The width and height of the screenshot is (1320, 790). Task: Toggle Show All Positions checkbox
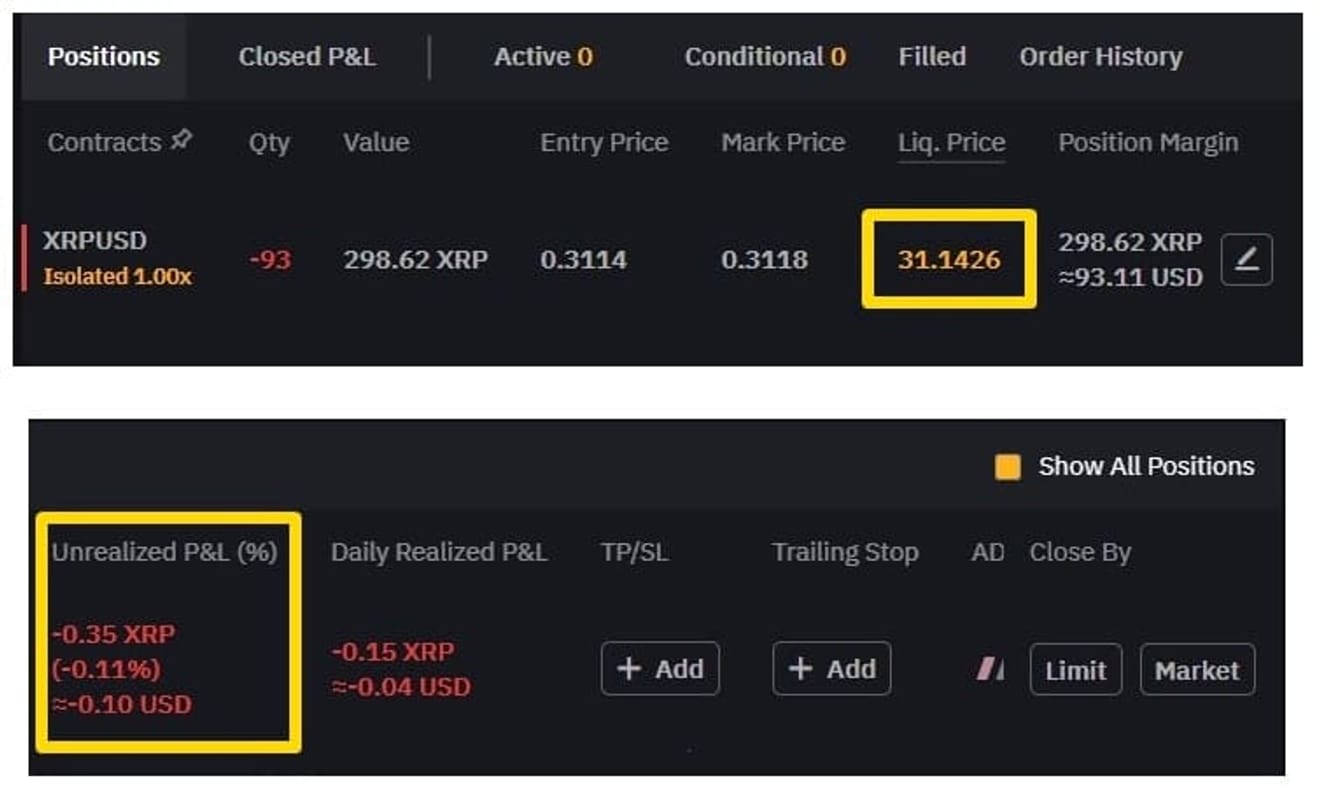point(1008,467)
